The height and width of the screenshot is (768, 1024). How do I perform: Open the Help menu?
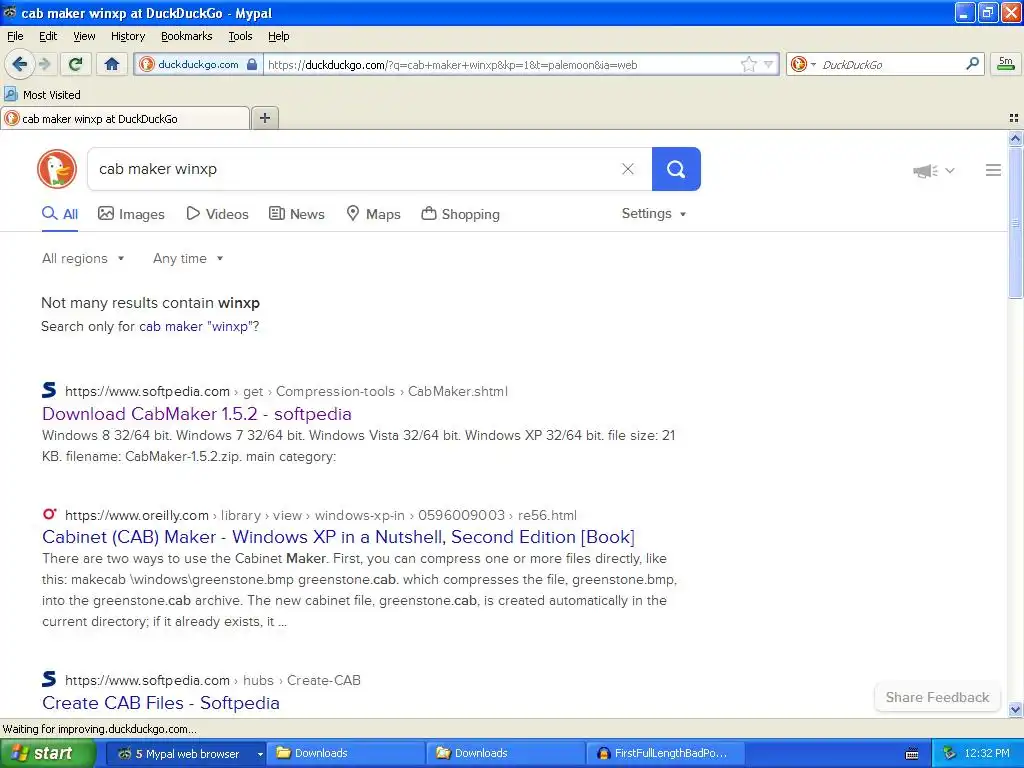click(279, 36)
